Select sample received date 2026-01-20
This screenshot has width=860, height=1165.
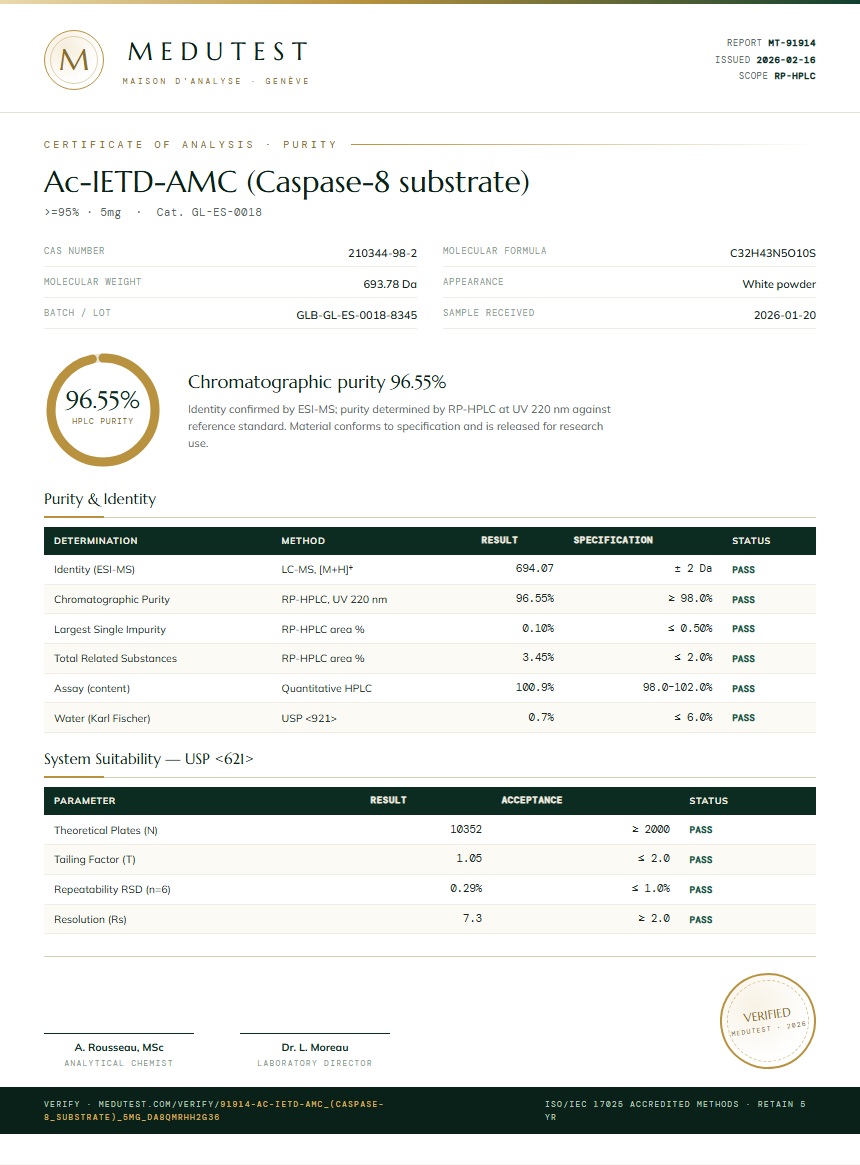click(x=784, y=316)
